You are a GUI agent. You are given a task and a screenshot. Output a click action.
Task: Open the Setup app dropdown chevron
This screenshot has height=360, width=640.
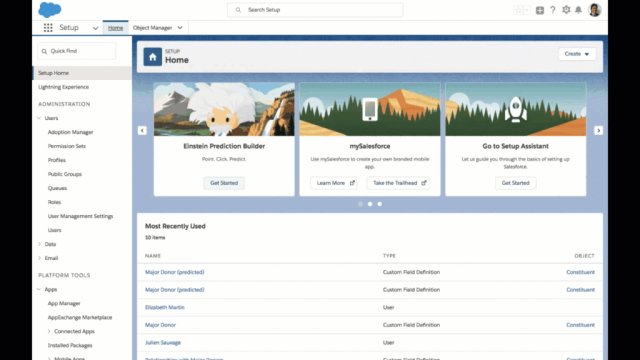[95, 28]
